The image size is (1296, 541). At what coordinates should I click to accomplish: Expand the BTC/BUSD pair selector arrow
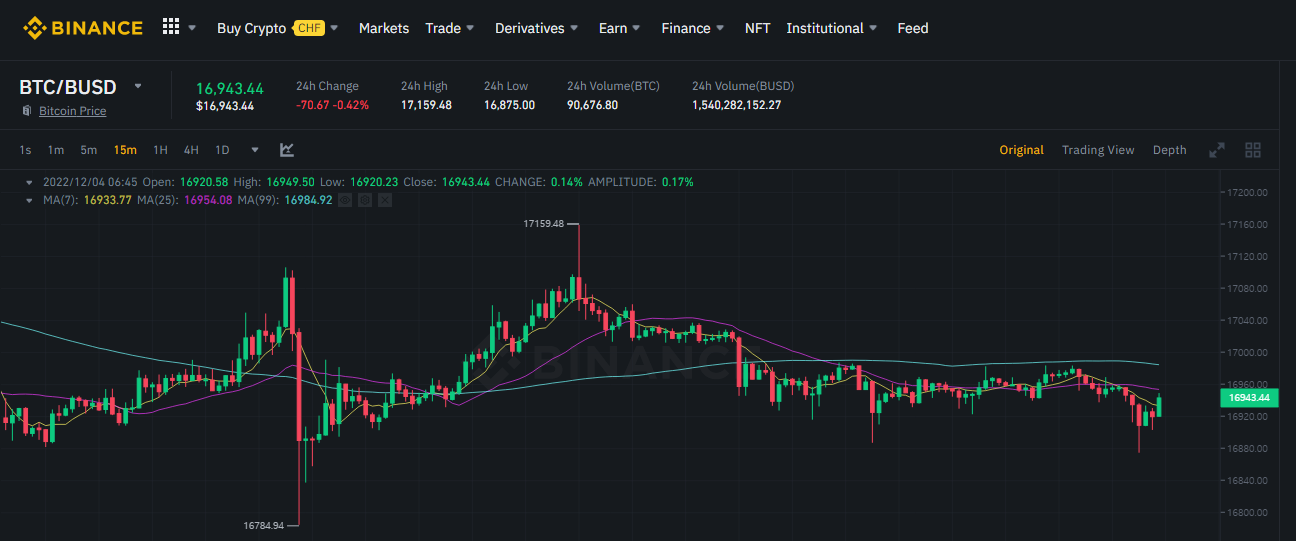point(138,86)
